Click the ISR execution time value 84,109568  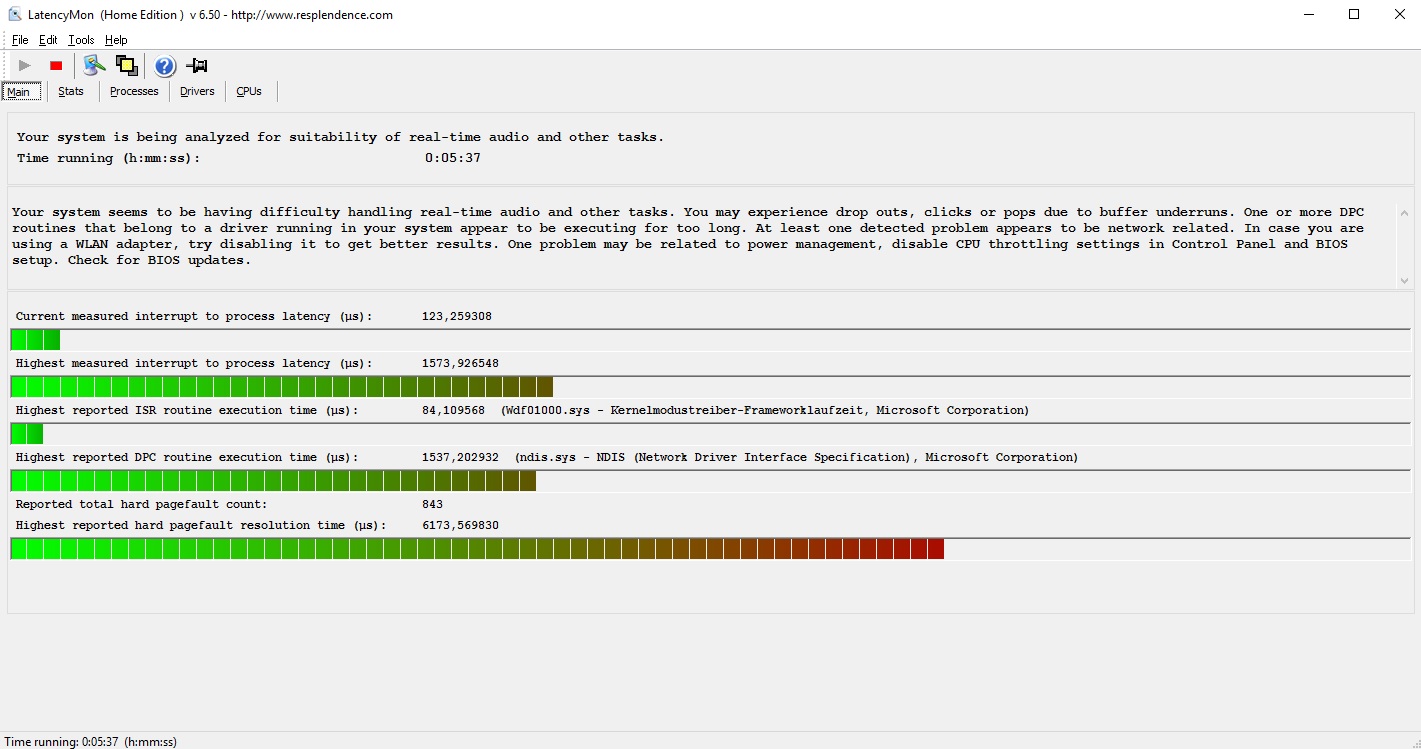tap(453, 410)
